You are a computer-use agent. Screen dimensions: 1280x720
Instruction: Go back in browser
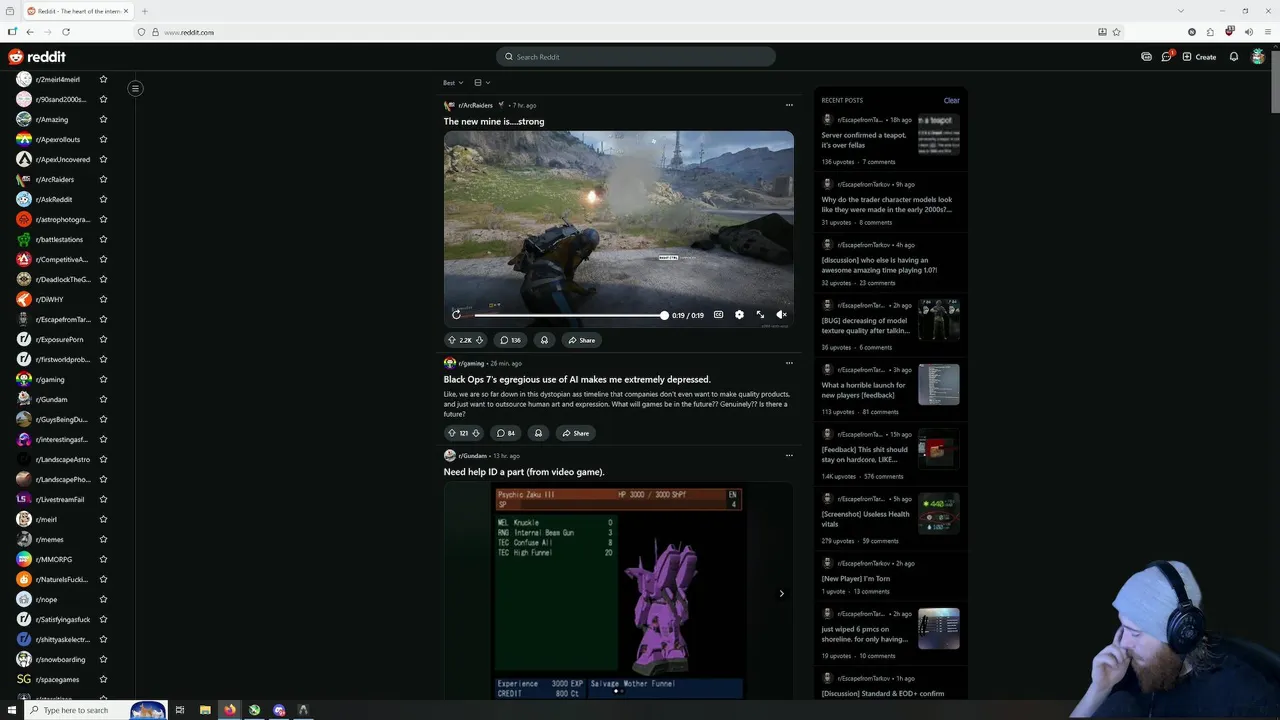point(29,32)
